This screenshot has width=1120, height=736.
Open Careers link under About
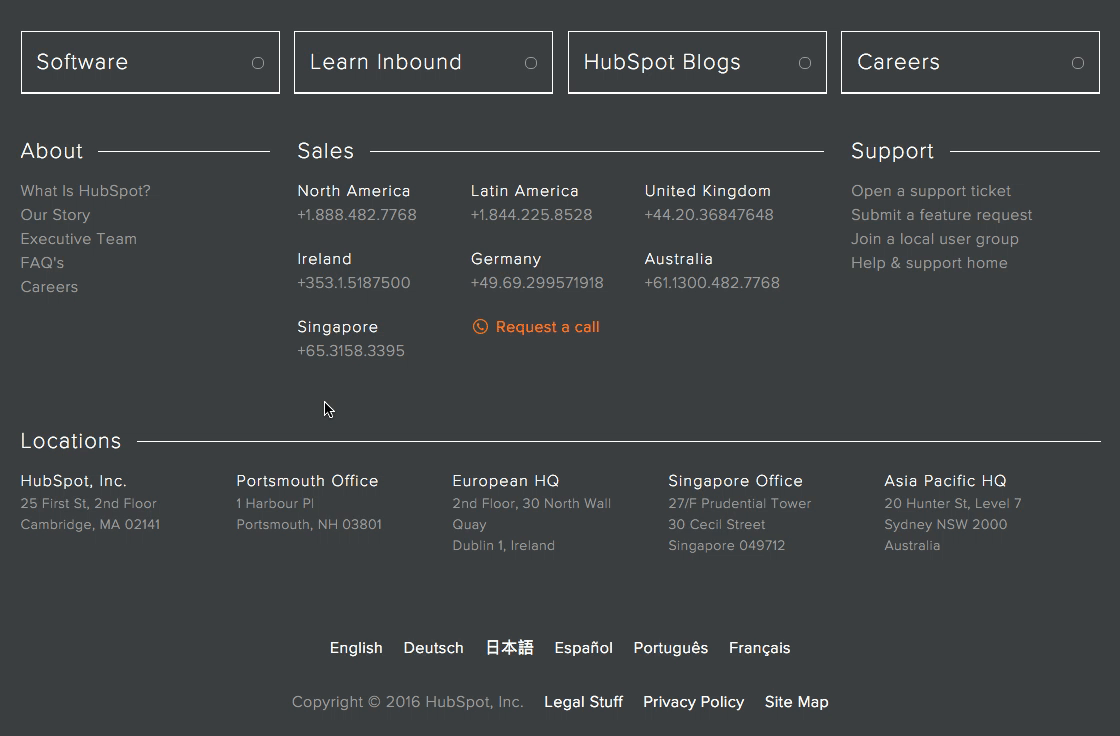[x=49, y=287]
